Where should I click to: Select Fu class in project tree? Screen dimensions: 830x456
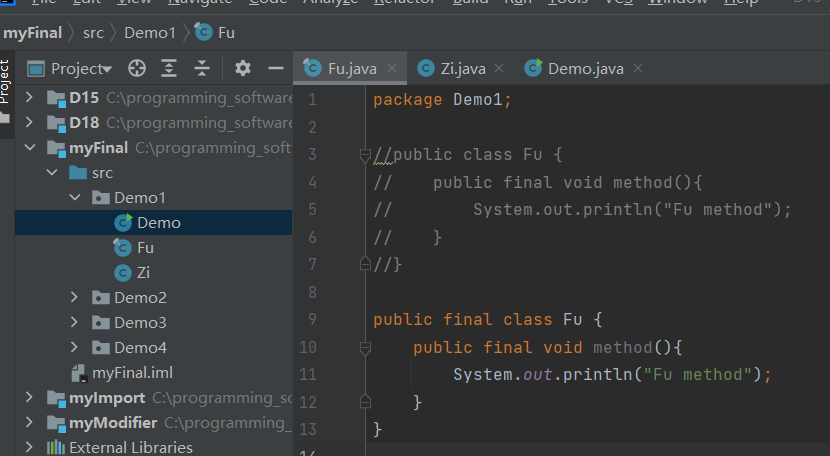(153, 247)
